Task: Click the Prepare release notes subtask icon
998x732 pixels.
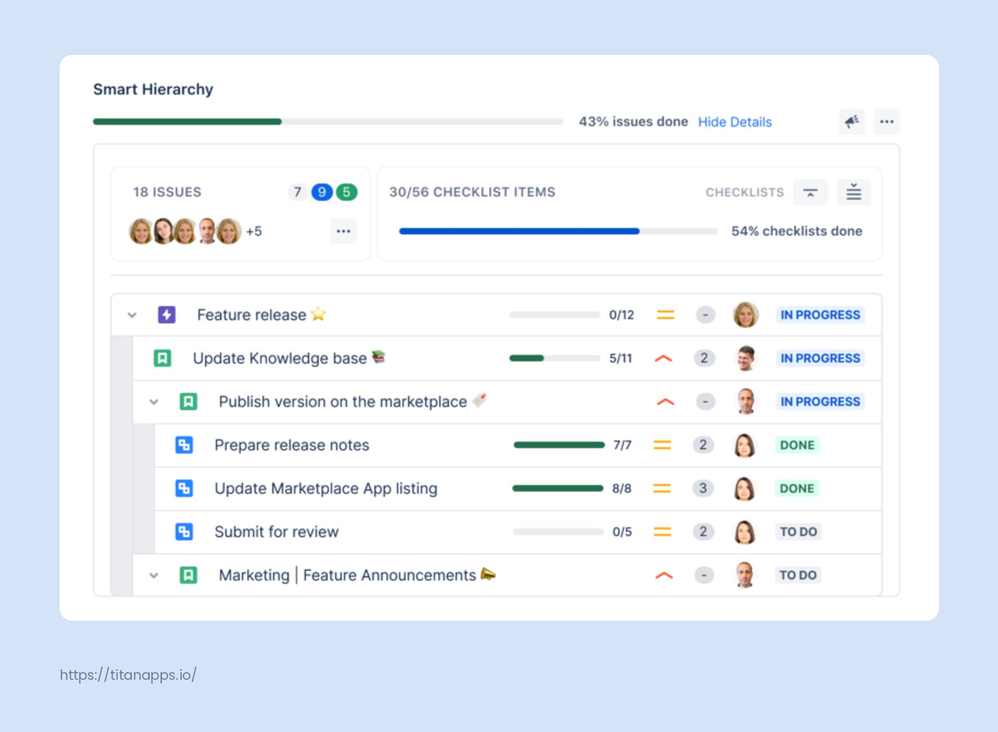Action: tap(184, 445)
